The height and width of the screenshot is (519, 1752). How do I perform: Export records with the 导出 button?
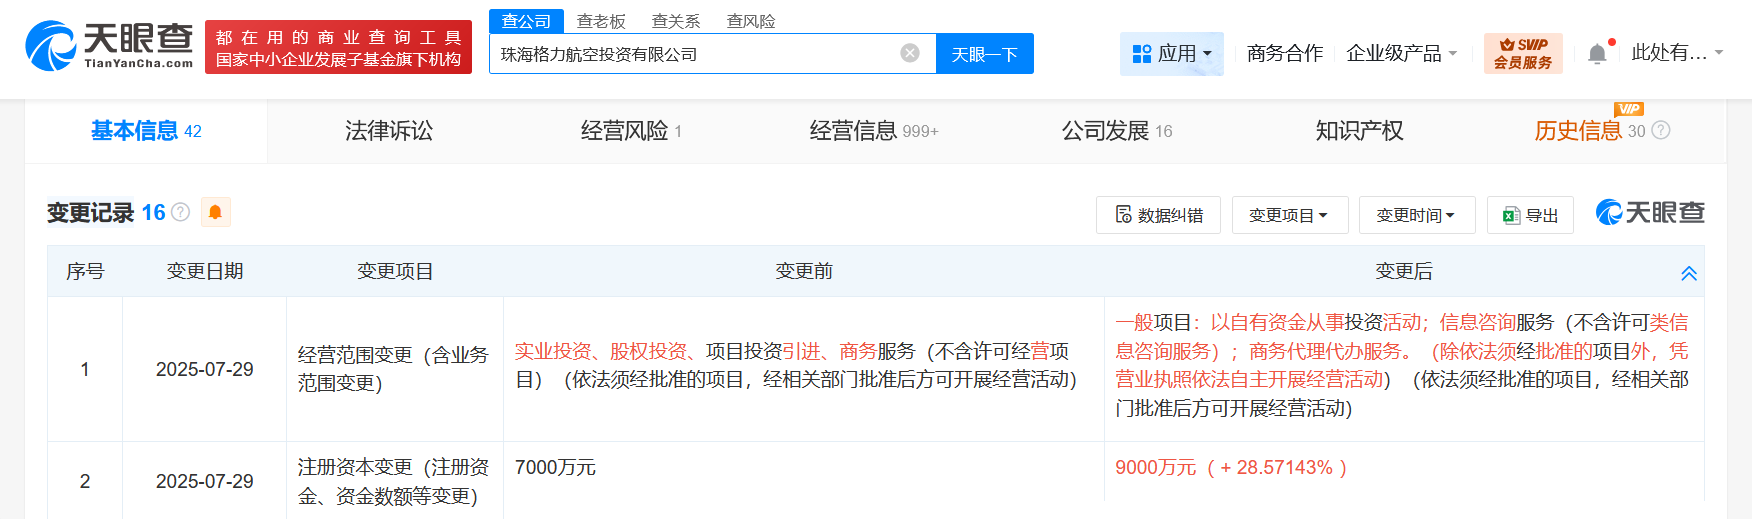tap(1530, 215)
